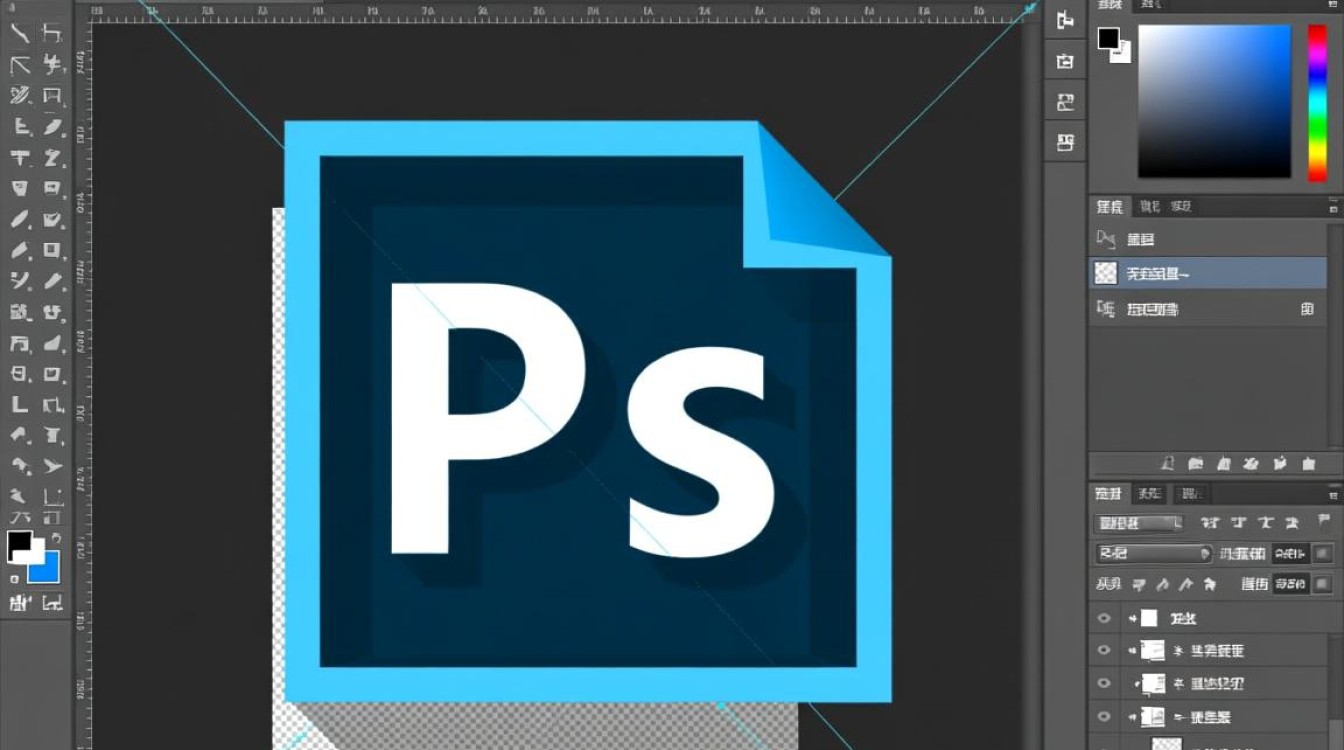Switch to the first Layers panel tab
This screenshot has height=750, width=1344.
tap(1108, 494)
